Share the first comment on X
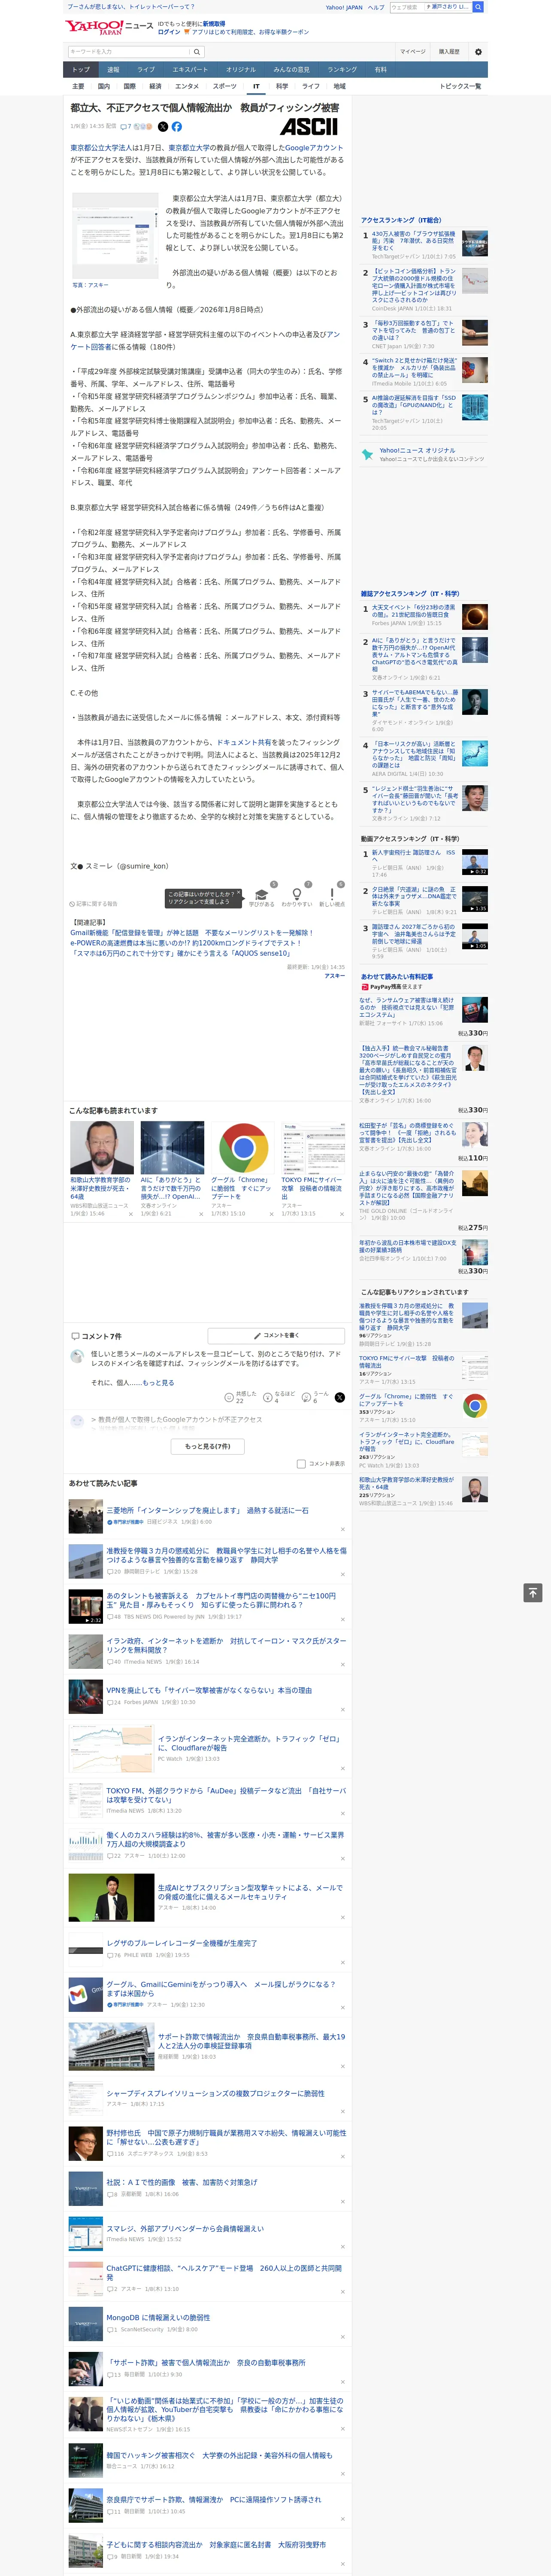 pos(340,1397)
